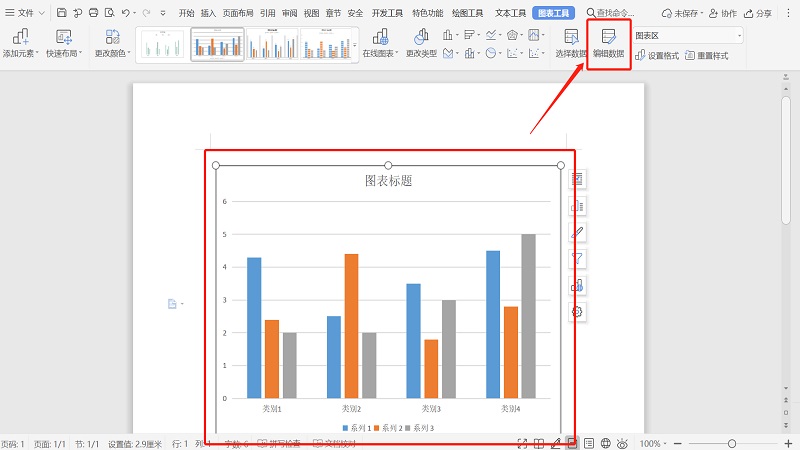The height and width of the screenshot is (450, 800).
Task: Switch to the 绘图工具 (Drawing Tools) tab
Action: [x=466, y=13]
